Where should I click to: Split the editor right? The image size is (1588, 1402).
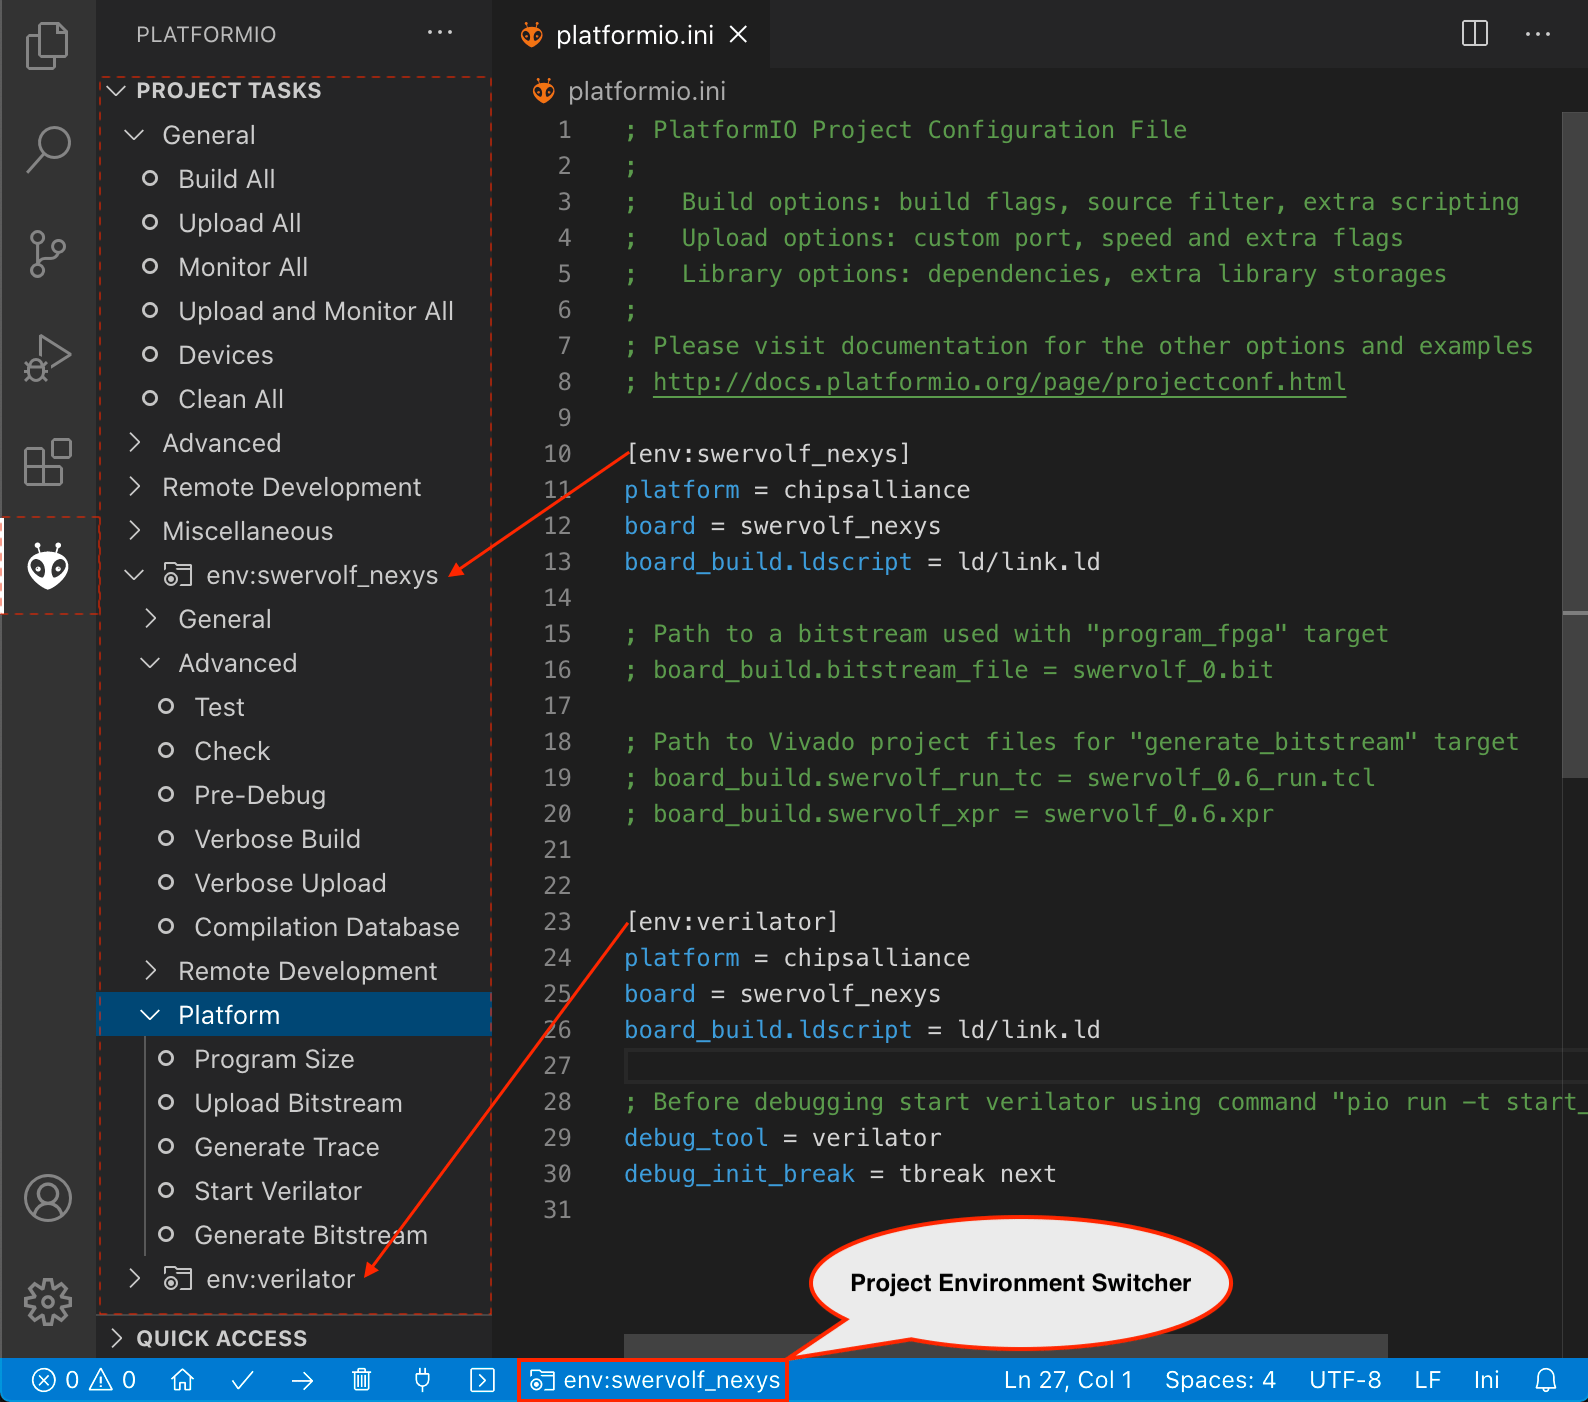(x=1475, y=33)
